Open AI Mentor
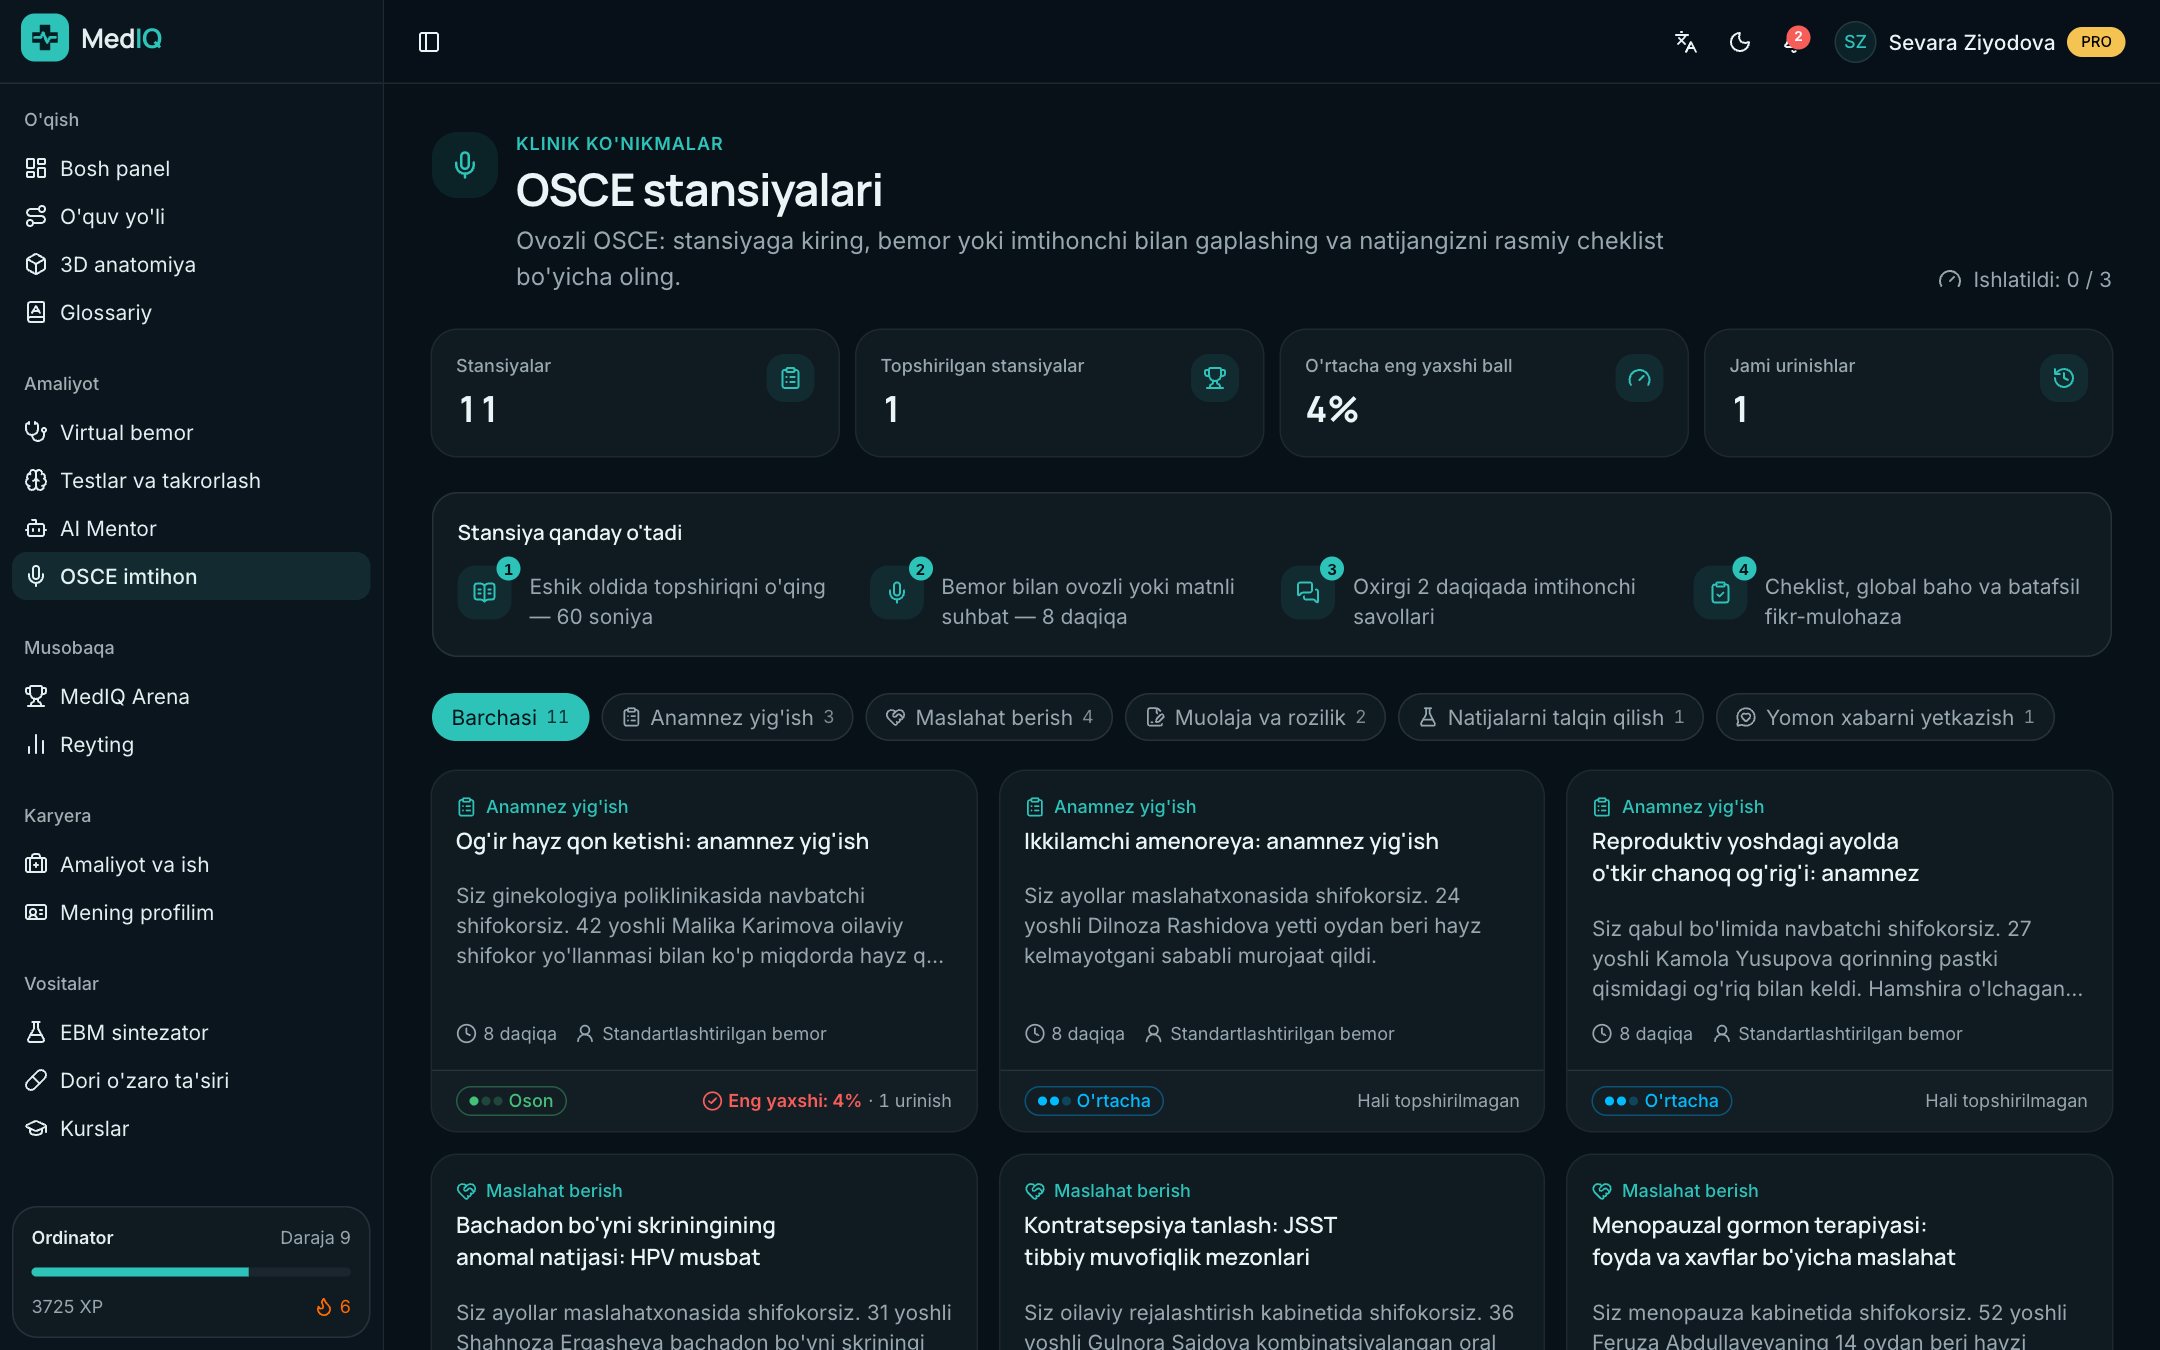2160x1350 pixels. (x=191, y=528)
